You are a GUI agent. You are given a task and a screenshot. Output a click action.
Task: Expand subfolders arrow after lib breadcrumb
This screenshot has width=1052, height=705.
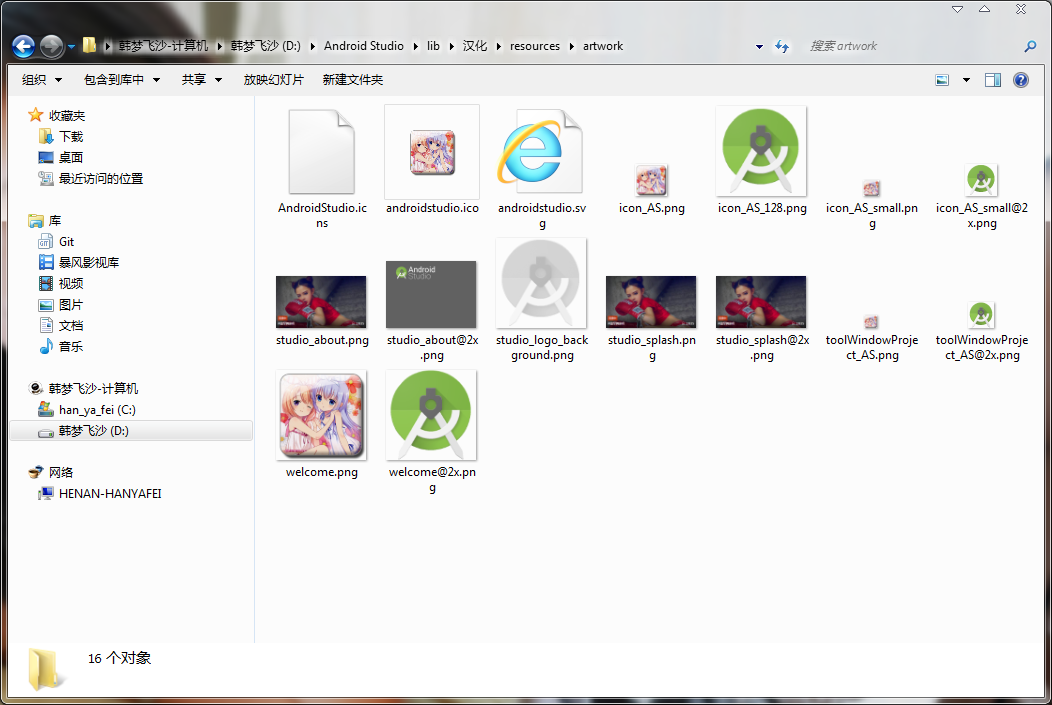click(x=452, y=46)
